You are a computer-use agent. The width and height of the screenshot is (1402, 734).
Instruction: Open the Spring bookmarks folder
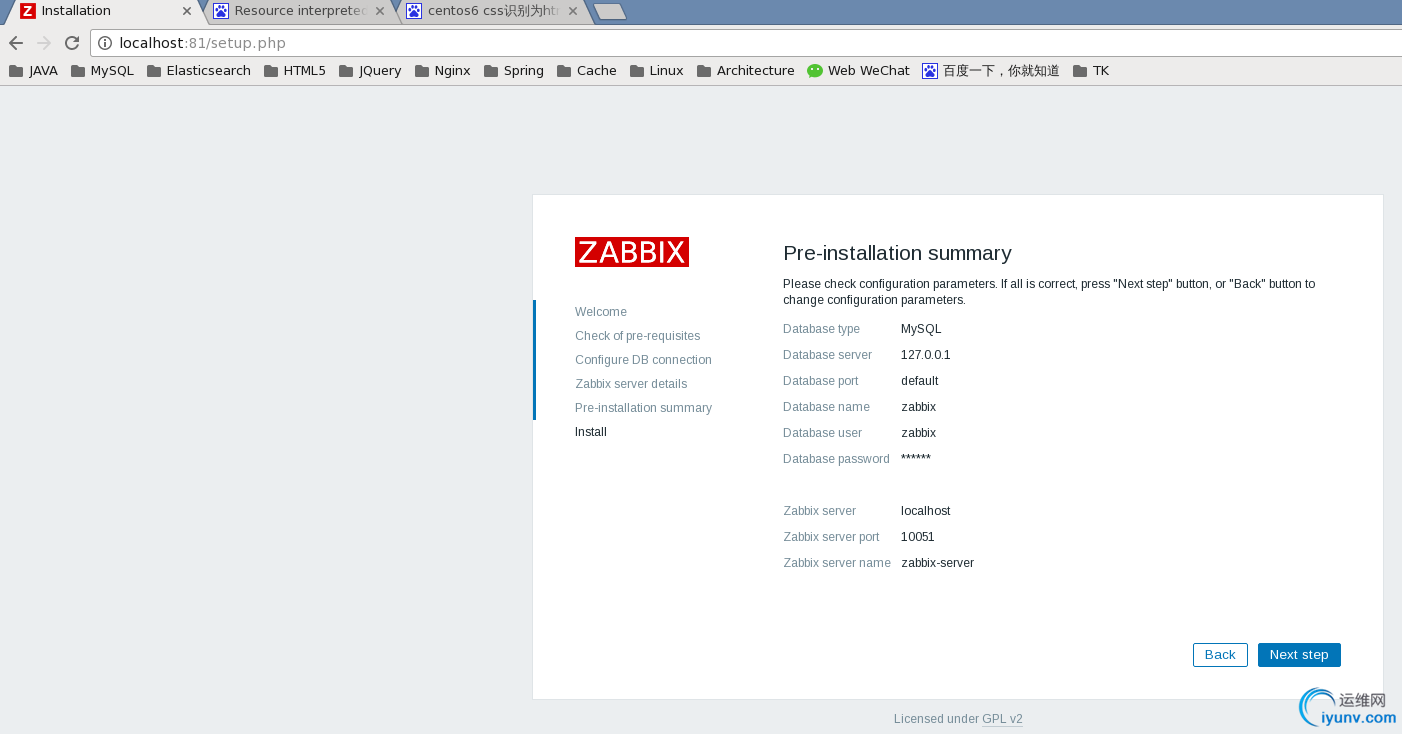point(514,71)
